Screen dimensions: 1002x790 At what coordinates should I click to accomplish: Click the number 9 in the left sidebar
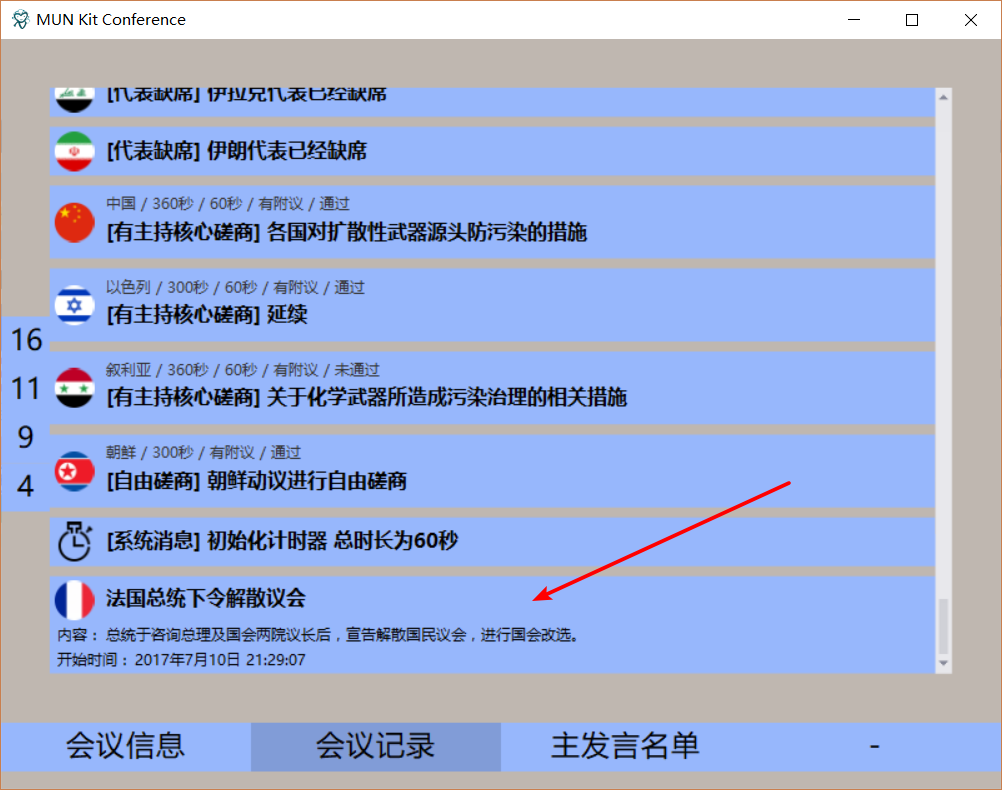[x=27, y=438]
